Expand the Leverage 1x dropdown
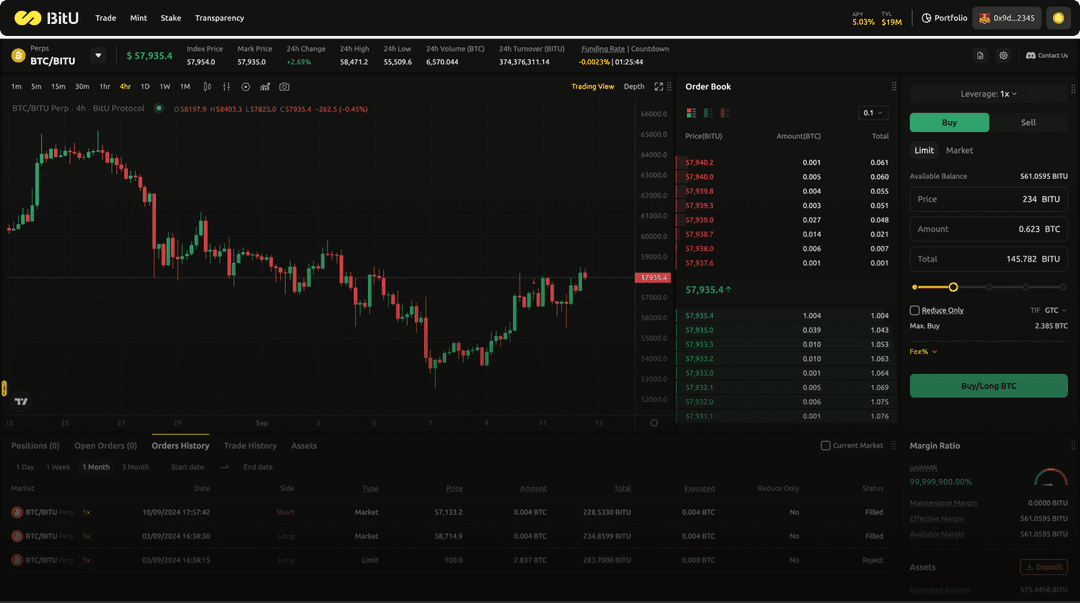This screenshot has height=603, width=1080. 988,92
